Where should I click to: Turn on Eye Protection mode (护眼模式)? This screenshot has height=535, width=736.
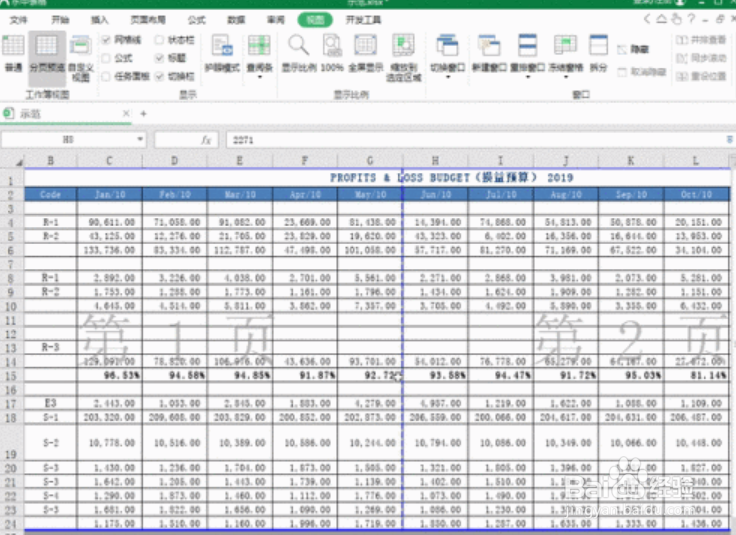click(x=222, y=53)
